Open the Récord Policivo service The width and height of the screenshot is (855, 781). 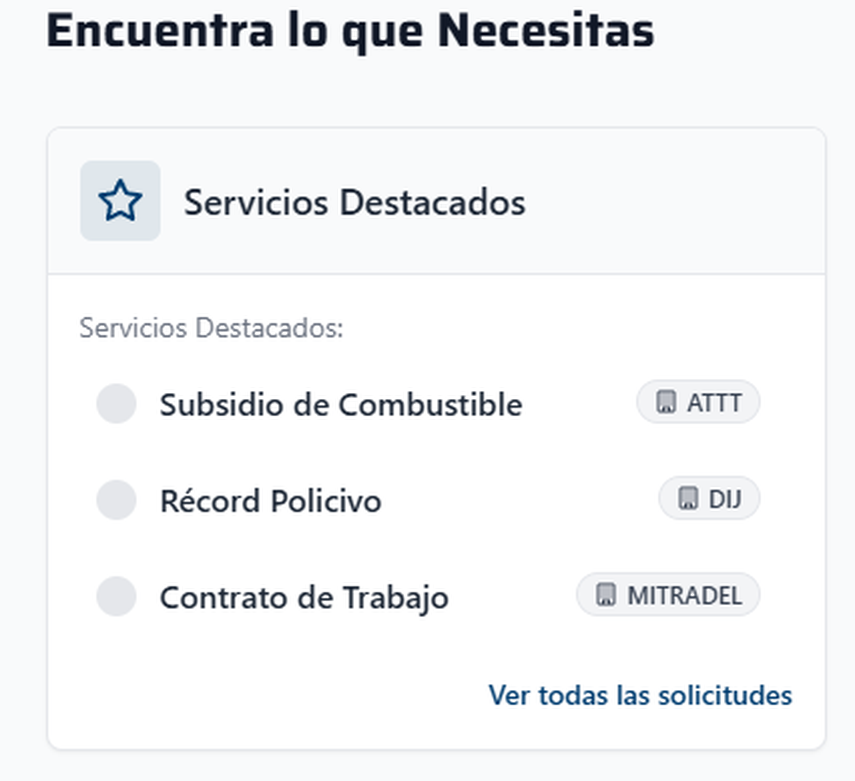coord(270,501)
